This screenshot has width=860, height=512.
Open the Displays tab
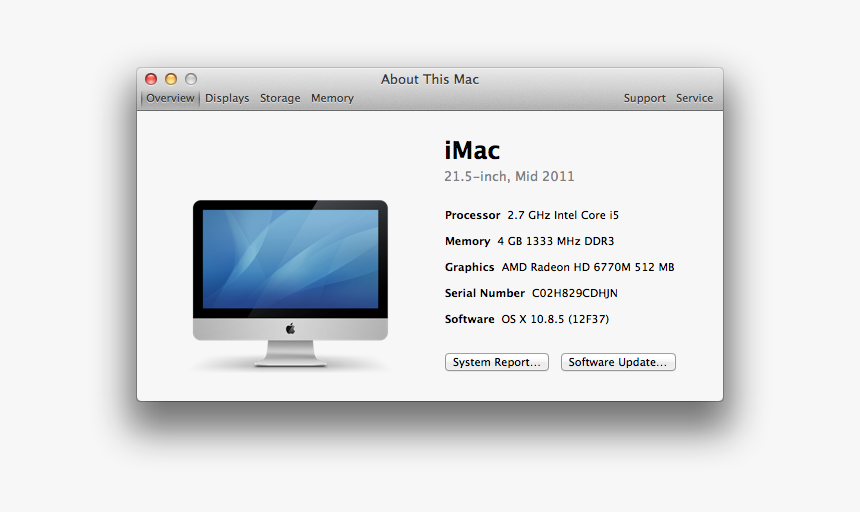227,98
